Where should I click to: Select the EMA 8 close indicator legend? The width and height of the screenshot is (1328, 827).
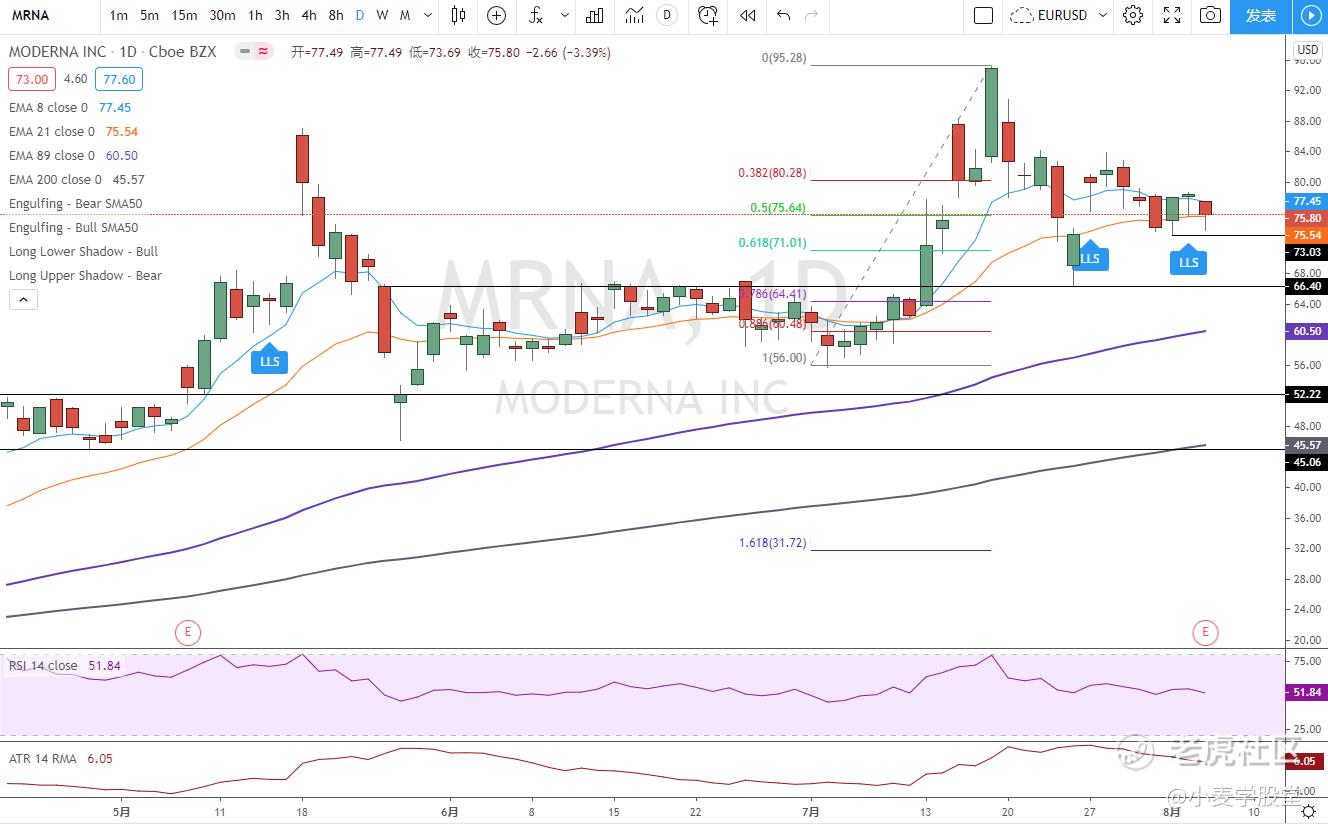coord(70,107)
